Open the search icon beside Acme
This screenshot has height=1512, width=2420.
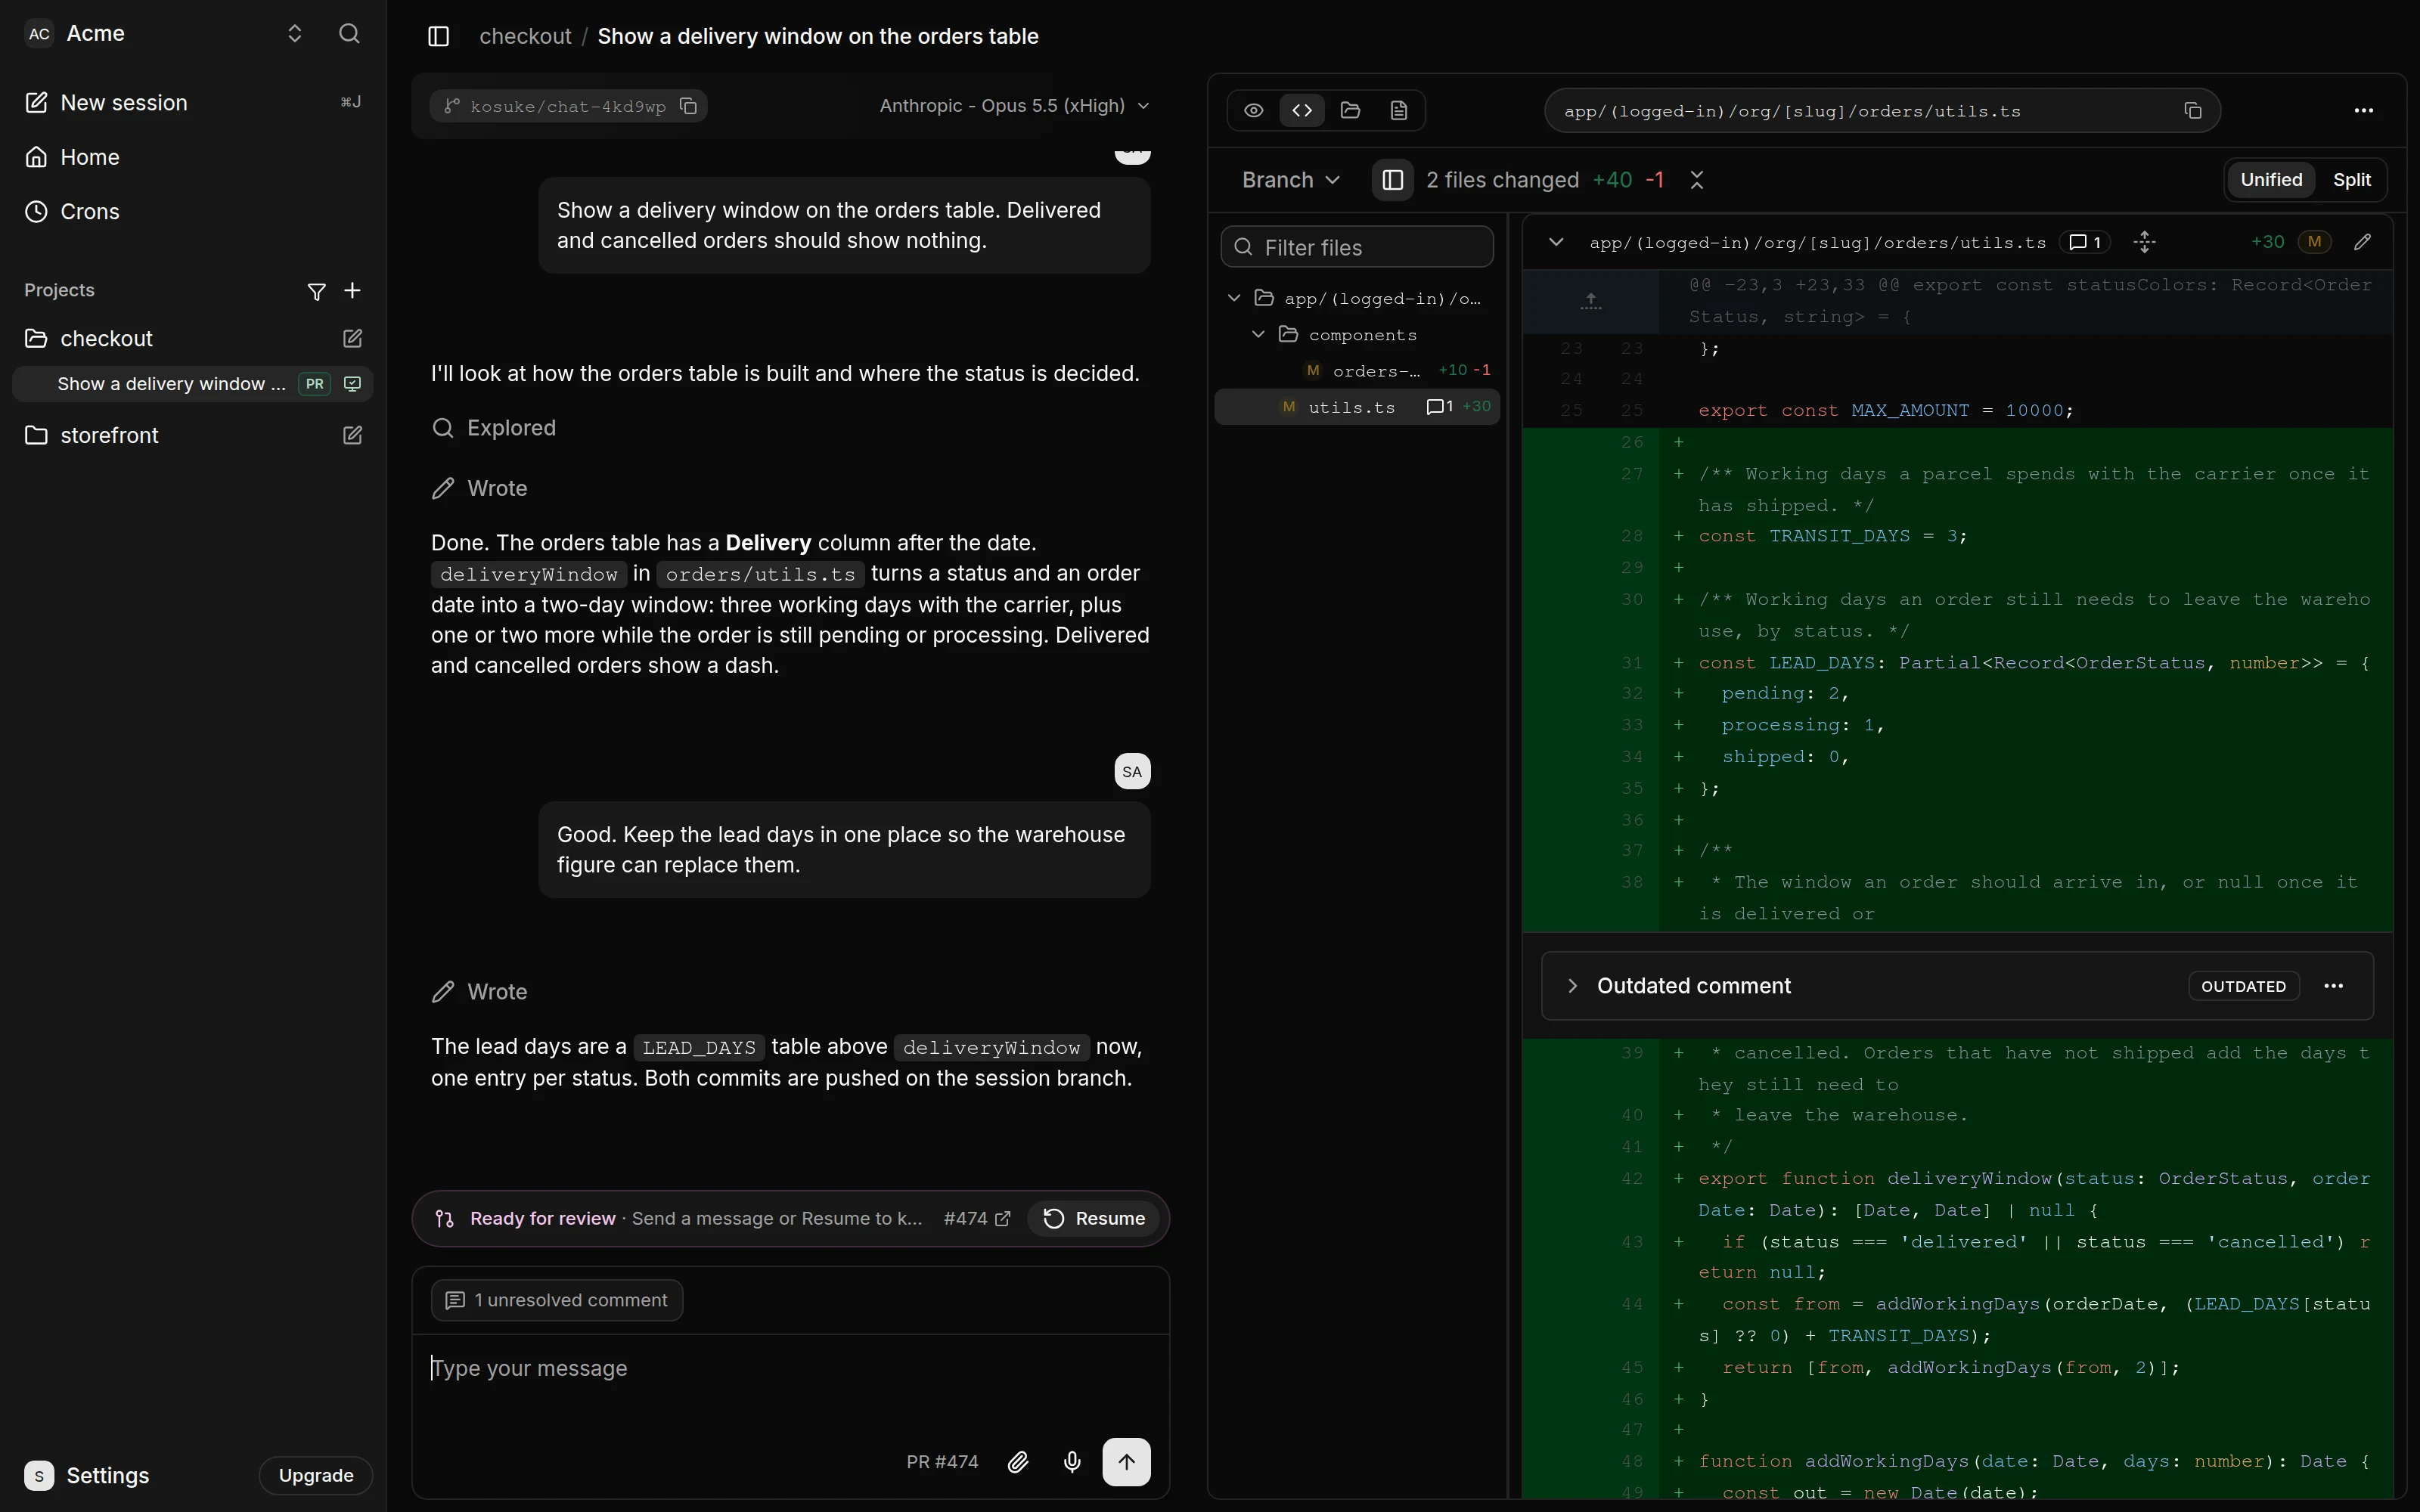[x=349, y=34]
